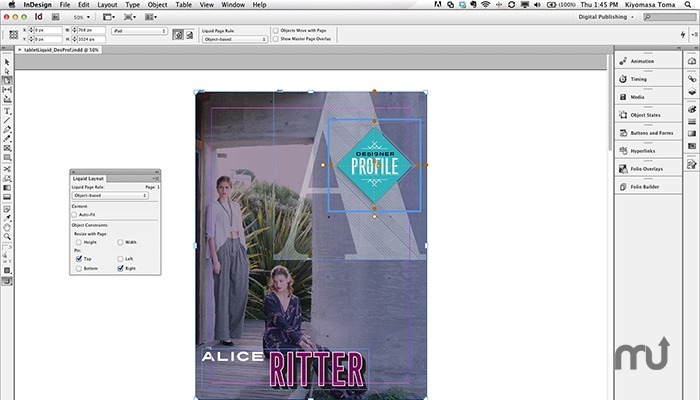Open the Folio Overlays panel
700x400 pixels.
(648, 169)
